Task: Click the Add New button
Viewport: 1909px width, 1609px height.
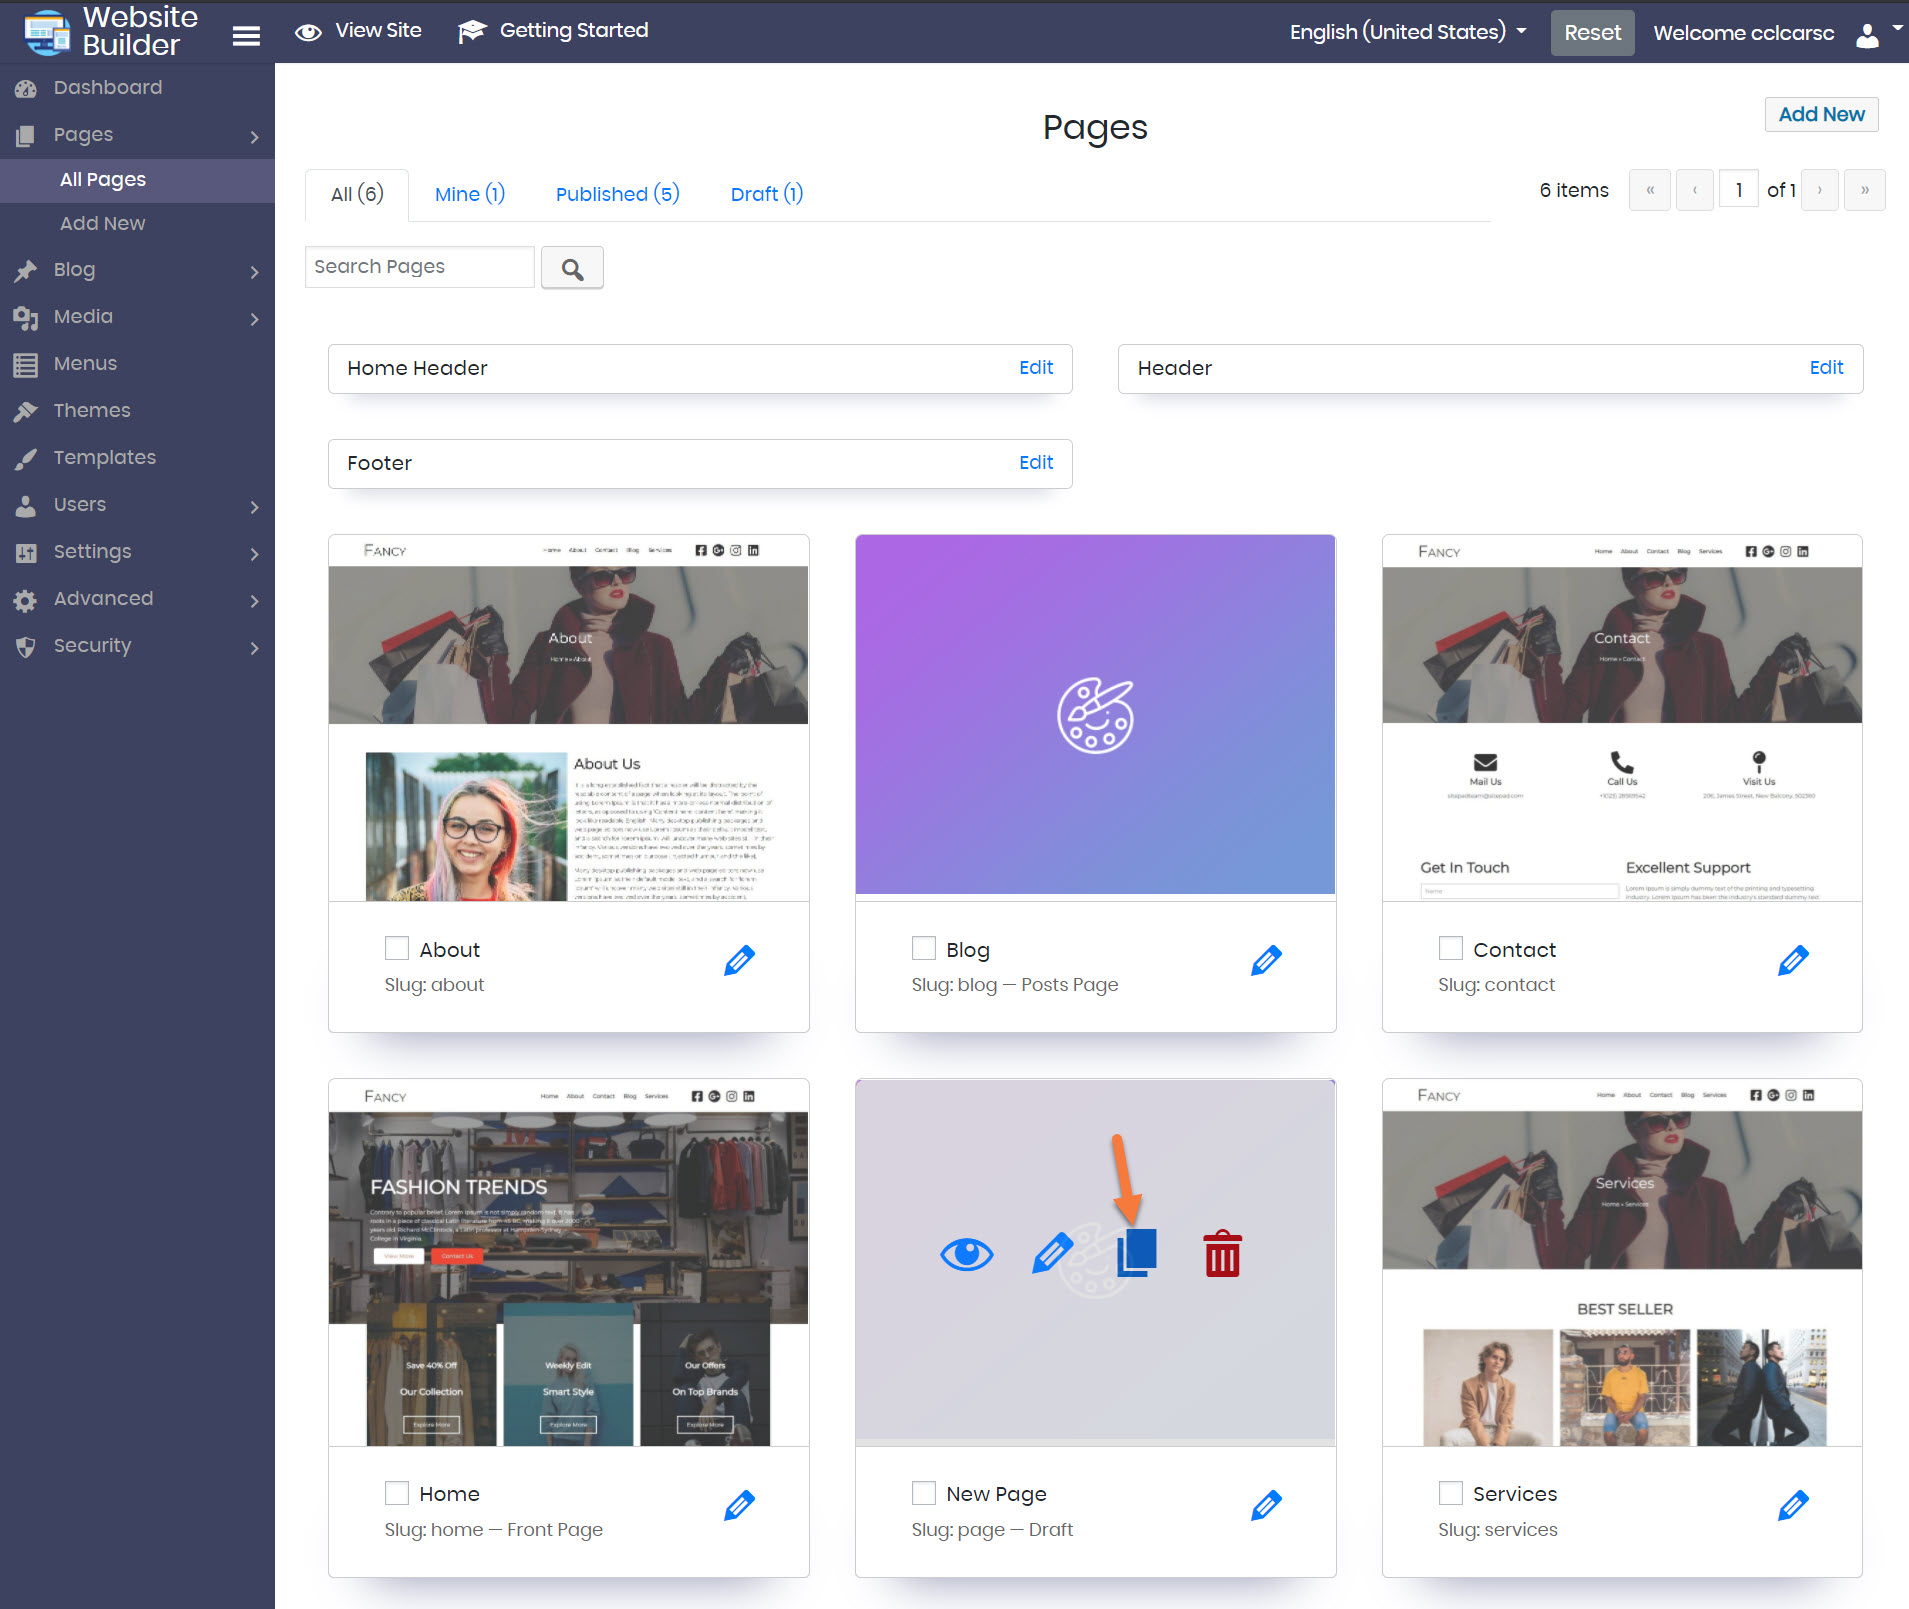Action: (x=1821, y=114)
